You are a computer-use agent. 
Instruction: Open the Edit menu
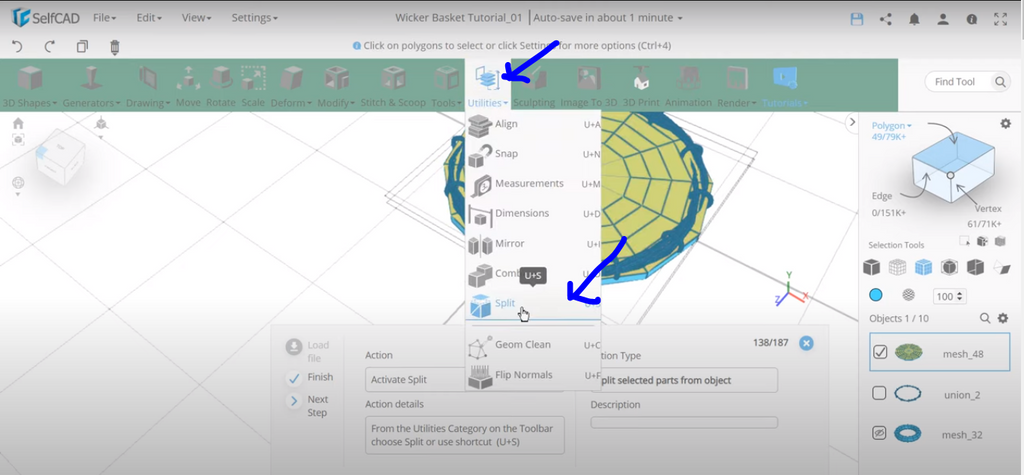pos(149,18)
